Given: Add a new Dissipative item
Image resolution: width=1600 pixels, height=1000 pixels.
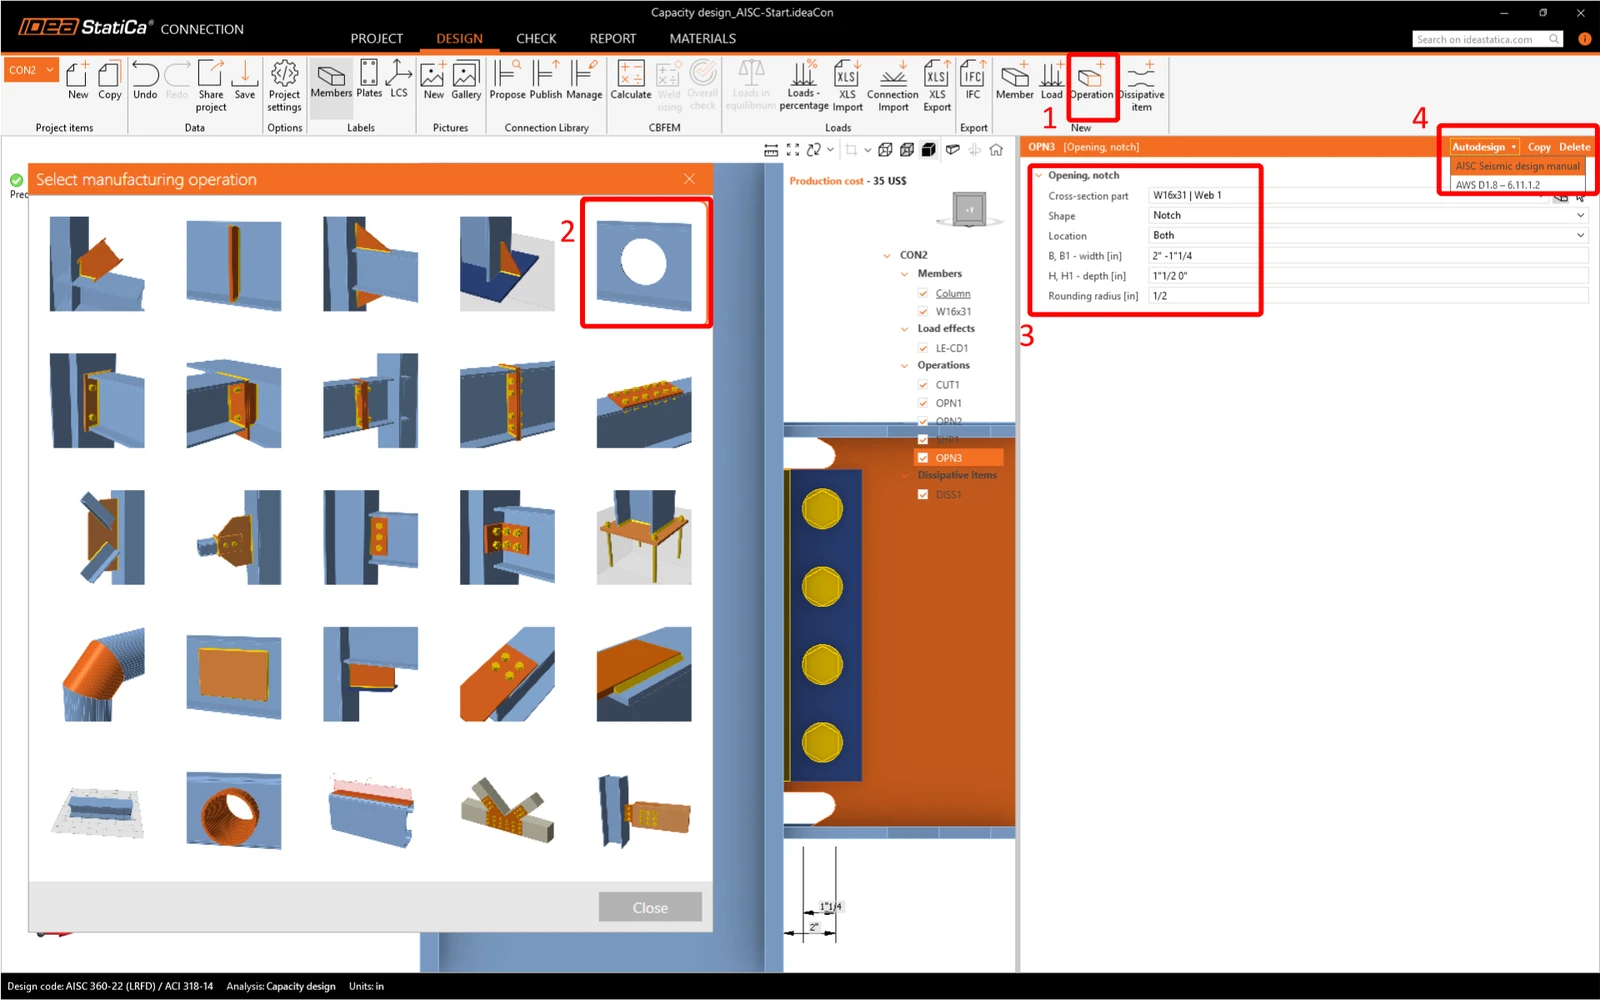Looking at the screenshot, I should [1141, 86].
